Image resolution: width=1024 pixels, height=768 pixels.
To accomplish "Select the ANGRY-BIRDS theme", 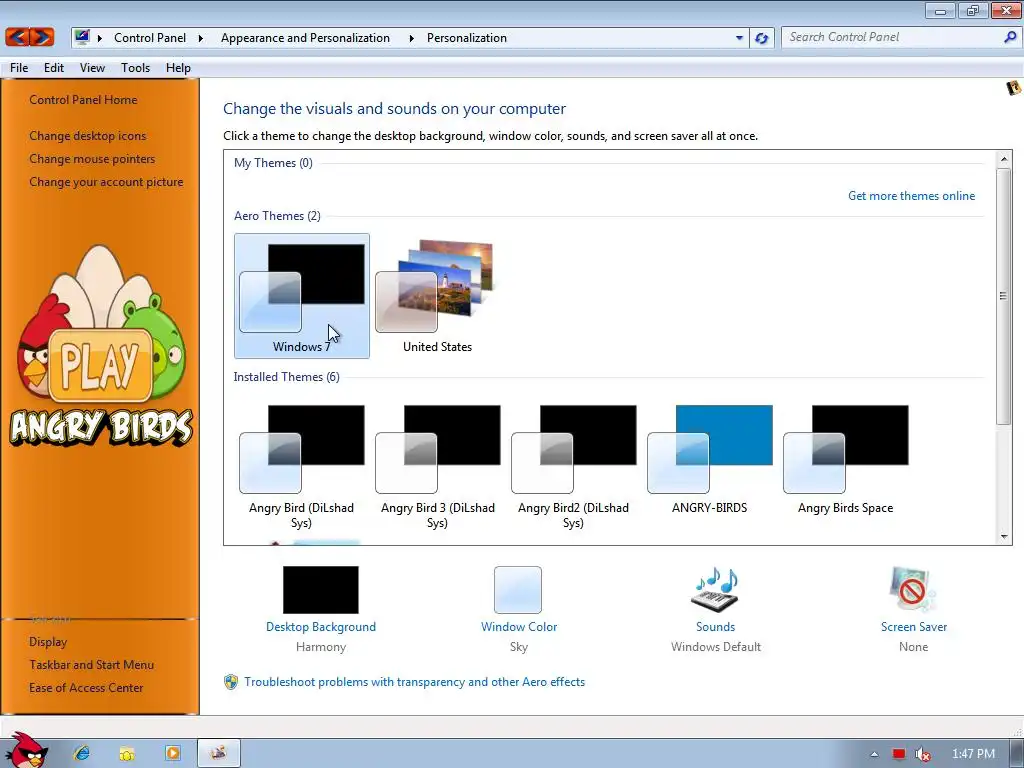I will tap(710, 460).
